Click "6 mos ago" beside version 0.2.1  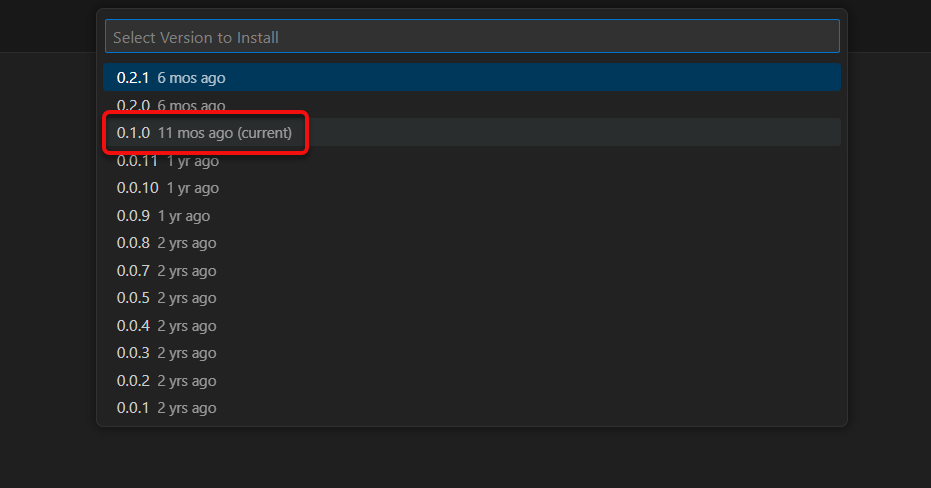click(191, 77)
